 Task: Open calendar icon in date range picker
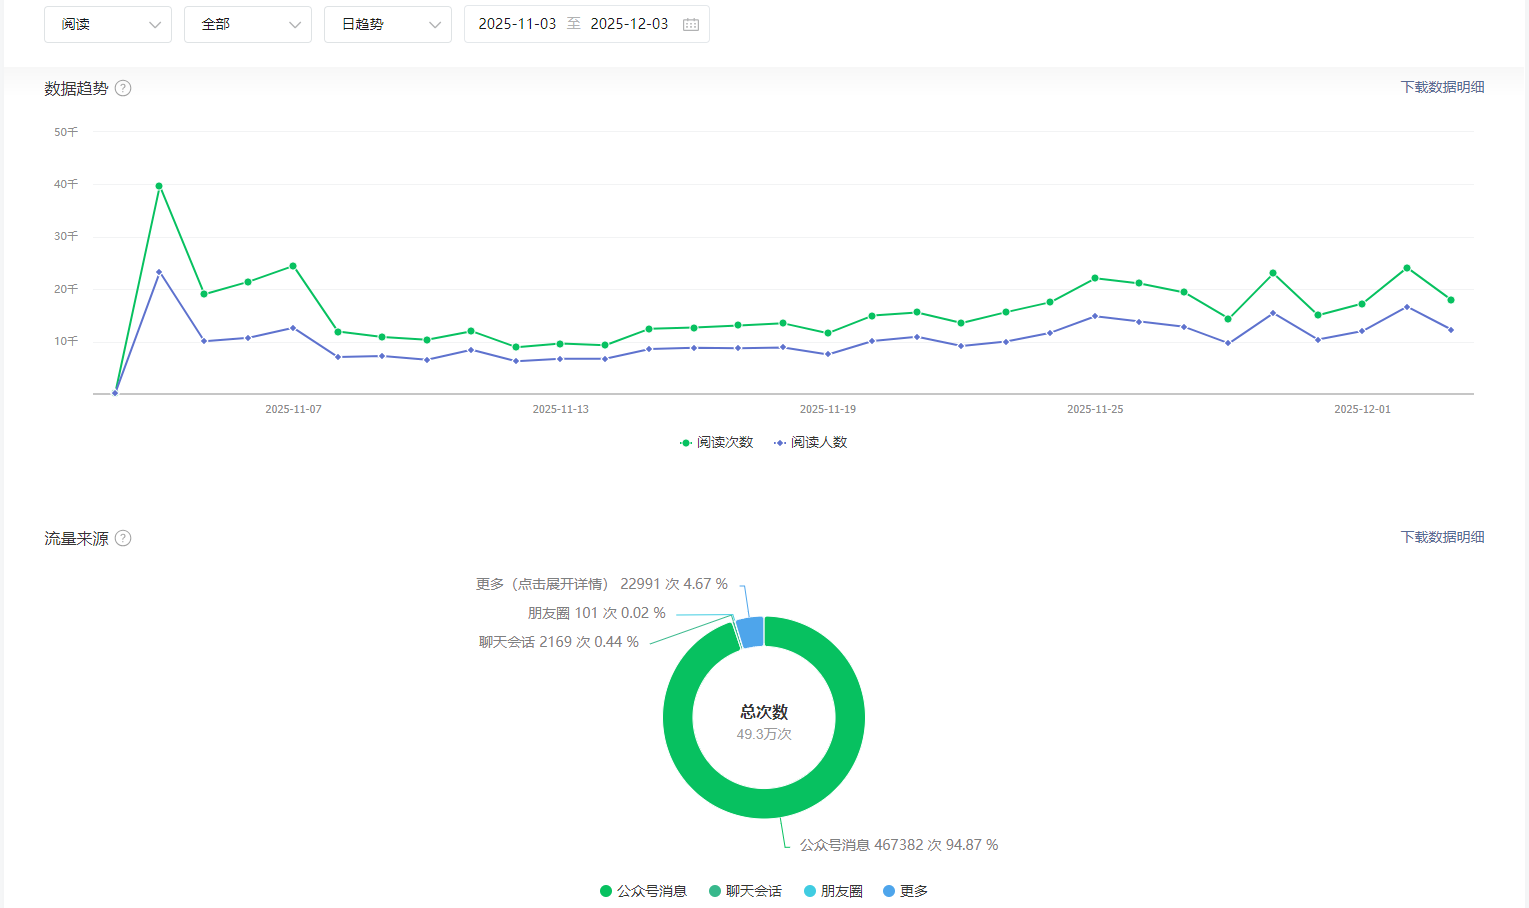coord(691,24)
